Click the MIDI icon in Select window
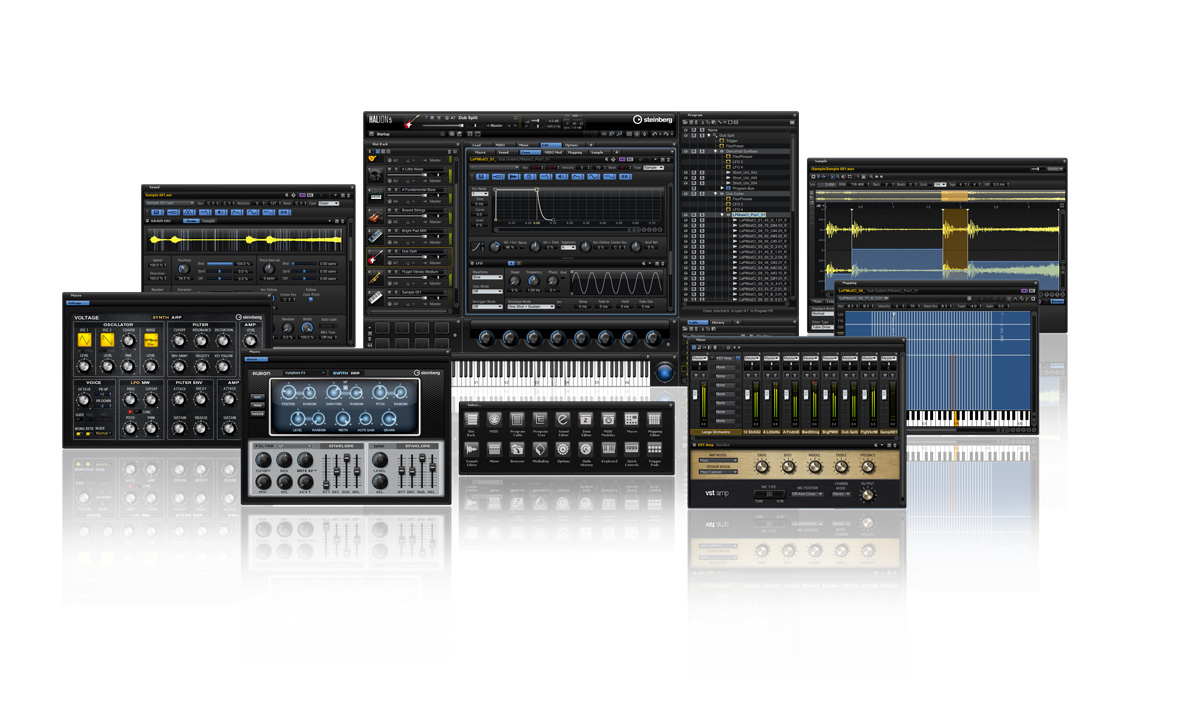Screen dimensions: 1200x702 [x=494, y=418]
